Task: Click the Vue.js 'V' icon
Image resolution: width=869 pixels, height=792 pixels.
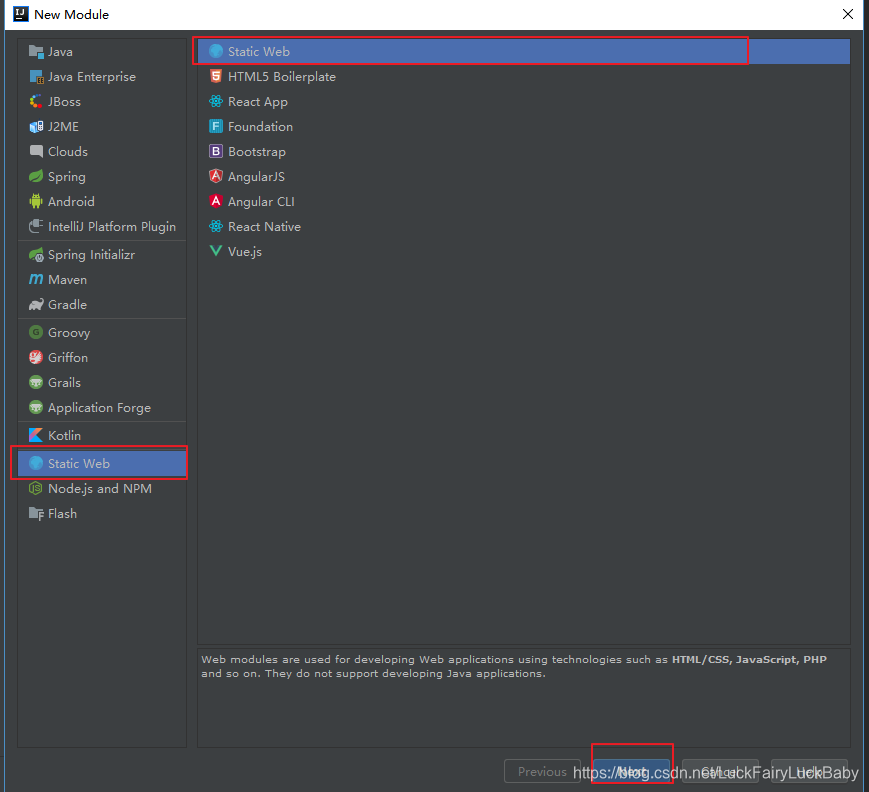Action: click(216, 251)
